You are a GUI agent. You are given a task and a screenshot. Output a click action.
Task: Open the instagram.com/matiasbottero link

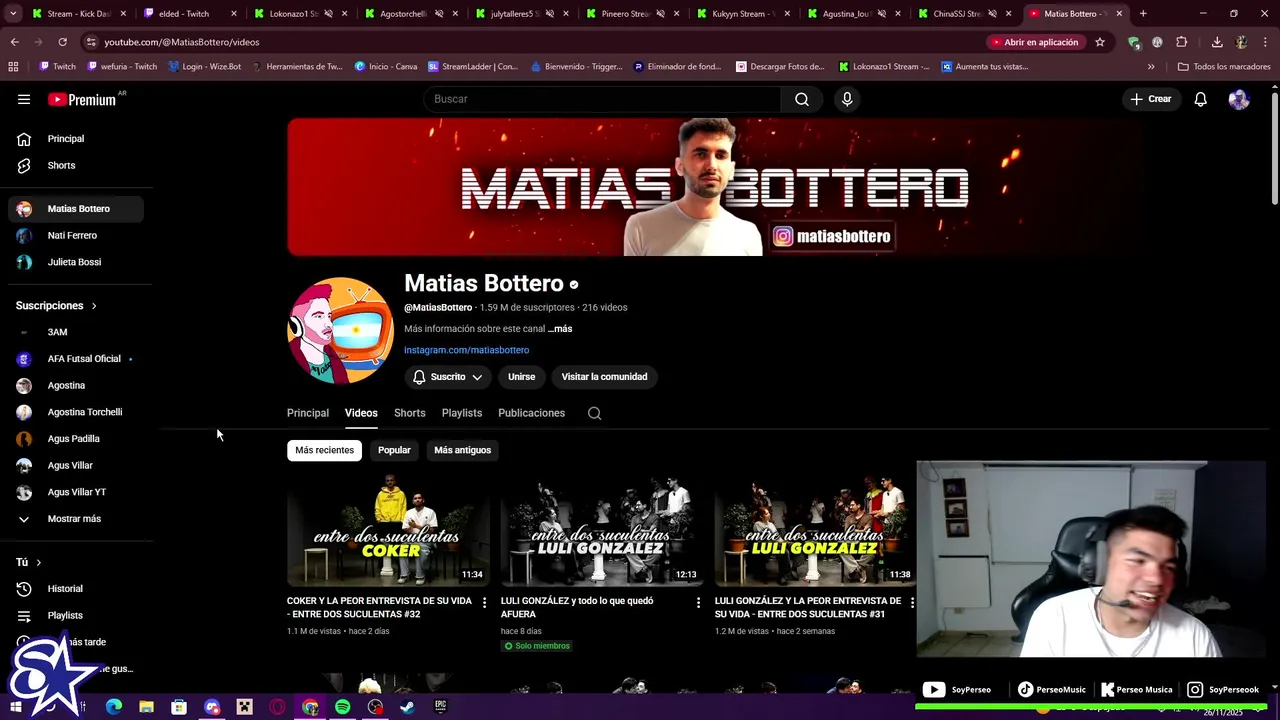(x=467, y=350)
